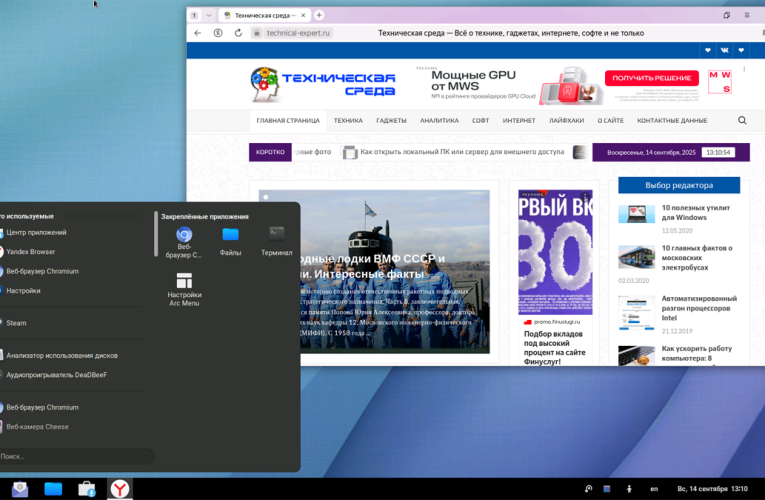Click the electric bus article thumbnail
This screenshot has width=765, height=500.
point(636,257)
